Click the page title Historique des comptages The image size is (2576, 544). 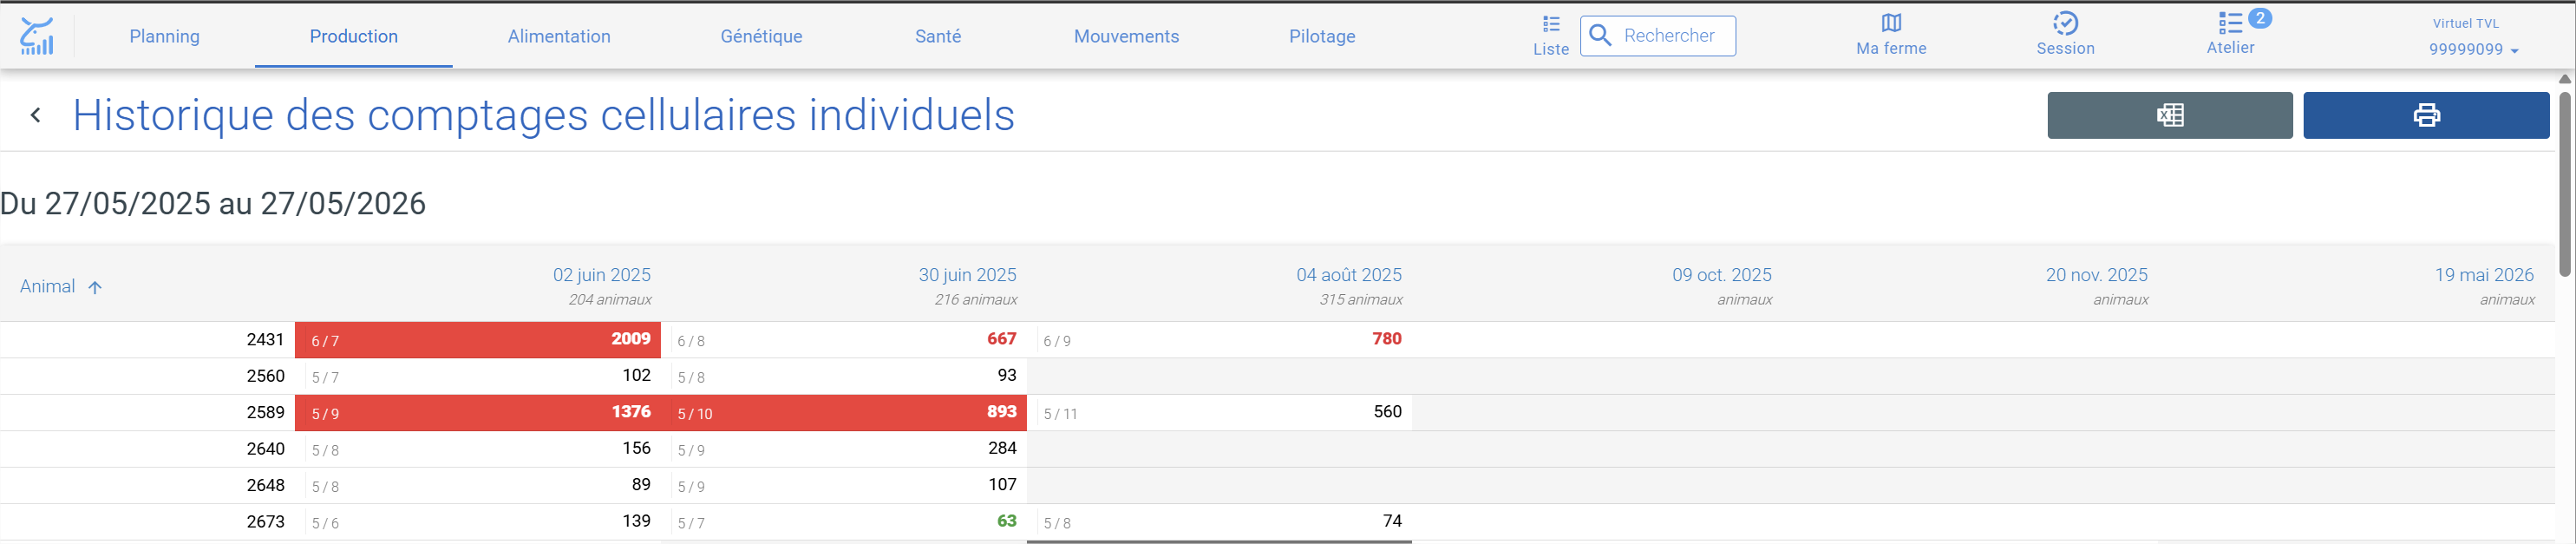tap(544, 115)
